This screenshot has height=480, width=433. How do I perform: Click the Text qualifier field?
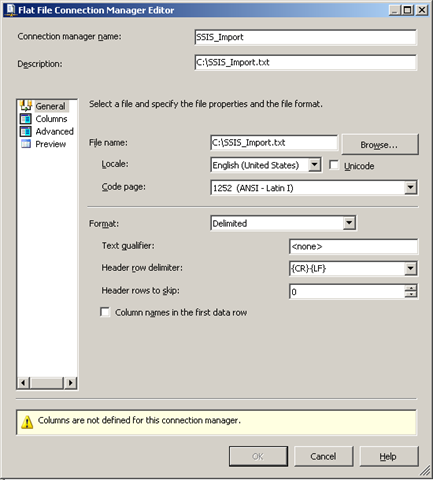click(353, 246)
